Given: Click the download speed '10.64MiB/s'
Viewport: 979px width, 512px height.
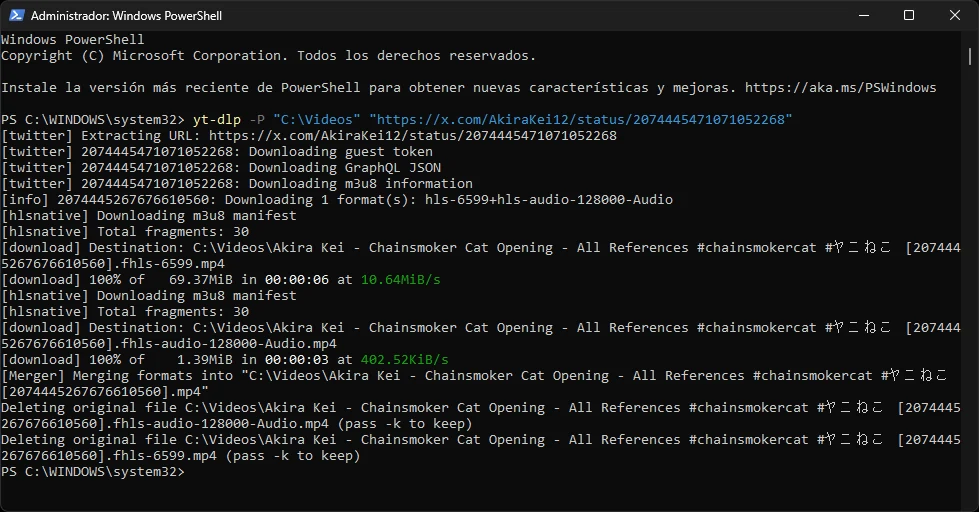Looking at the screenshot, I should tap(401, 280).
